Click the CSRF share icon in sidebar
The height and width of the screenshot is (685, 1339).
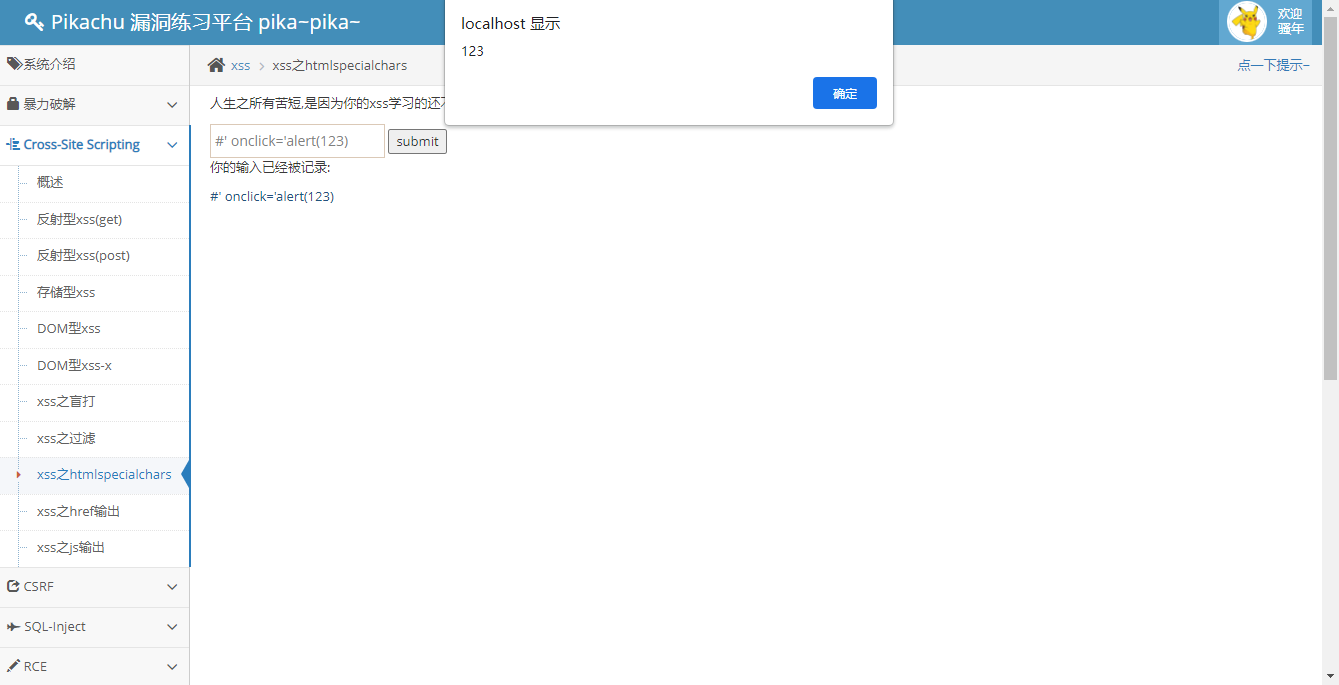14,587
